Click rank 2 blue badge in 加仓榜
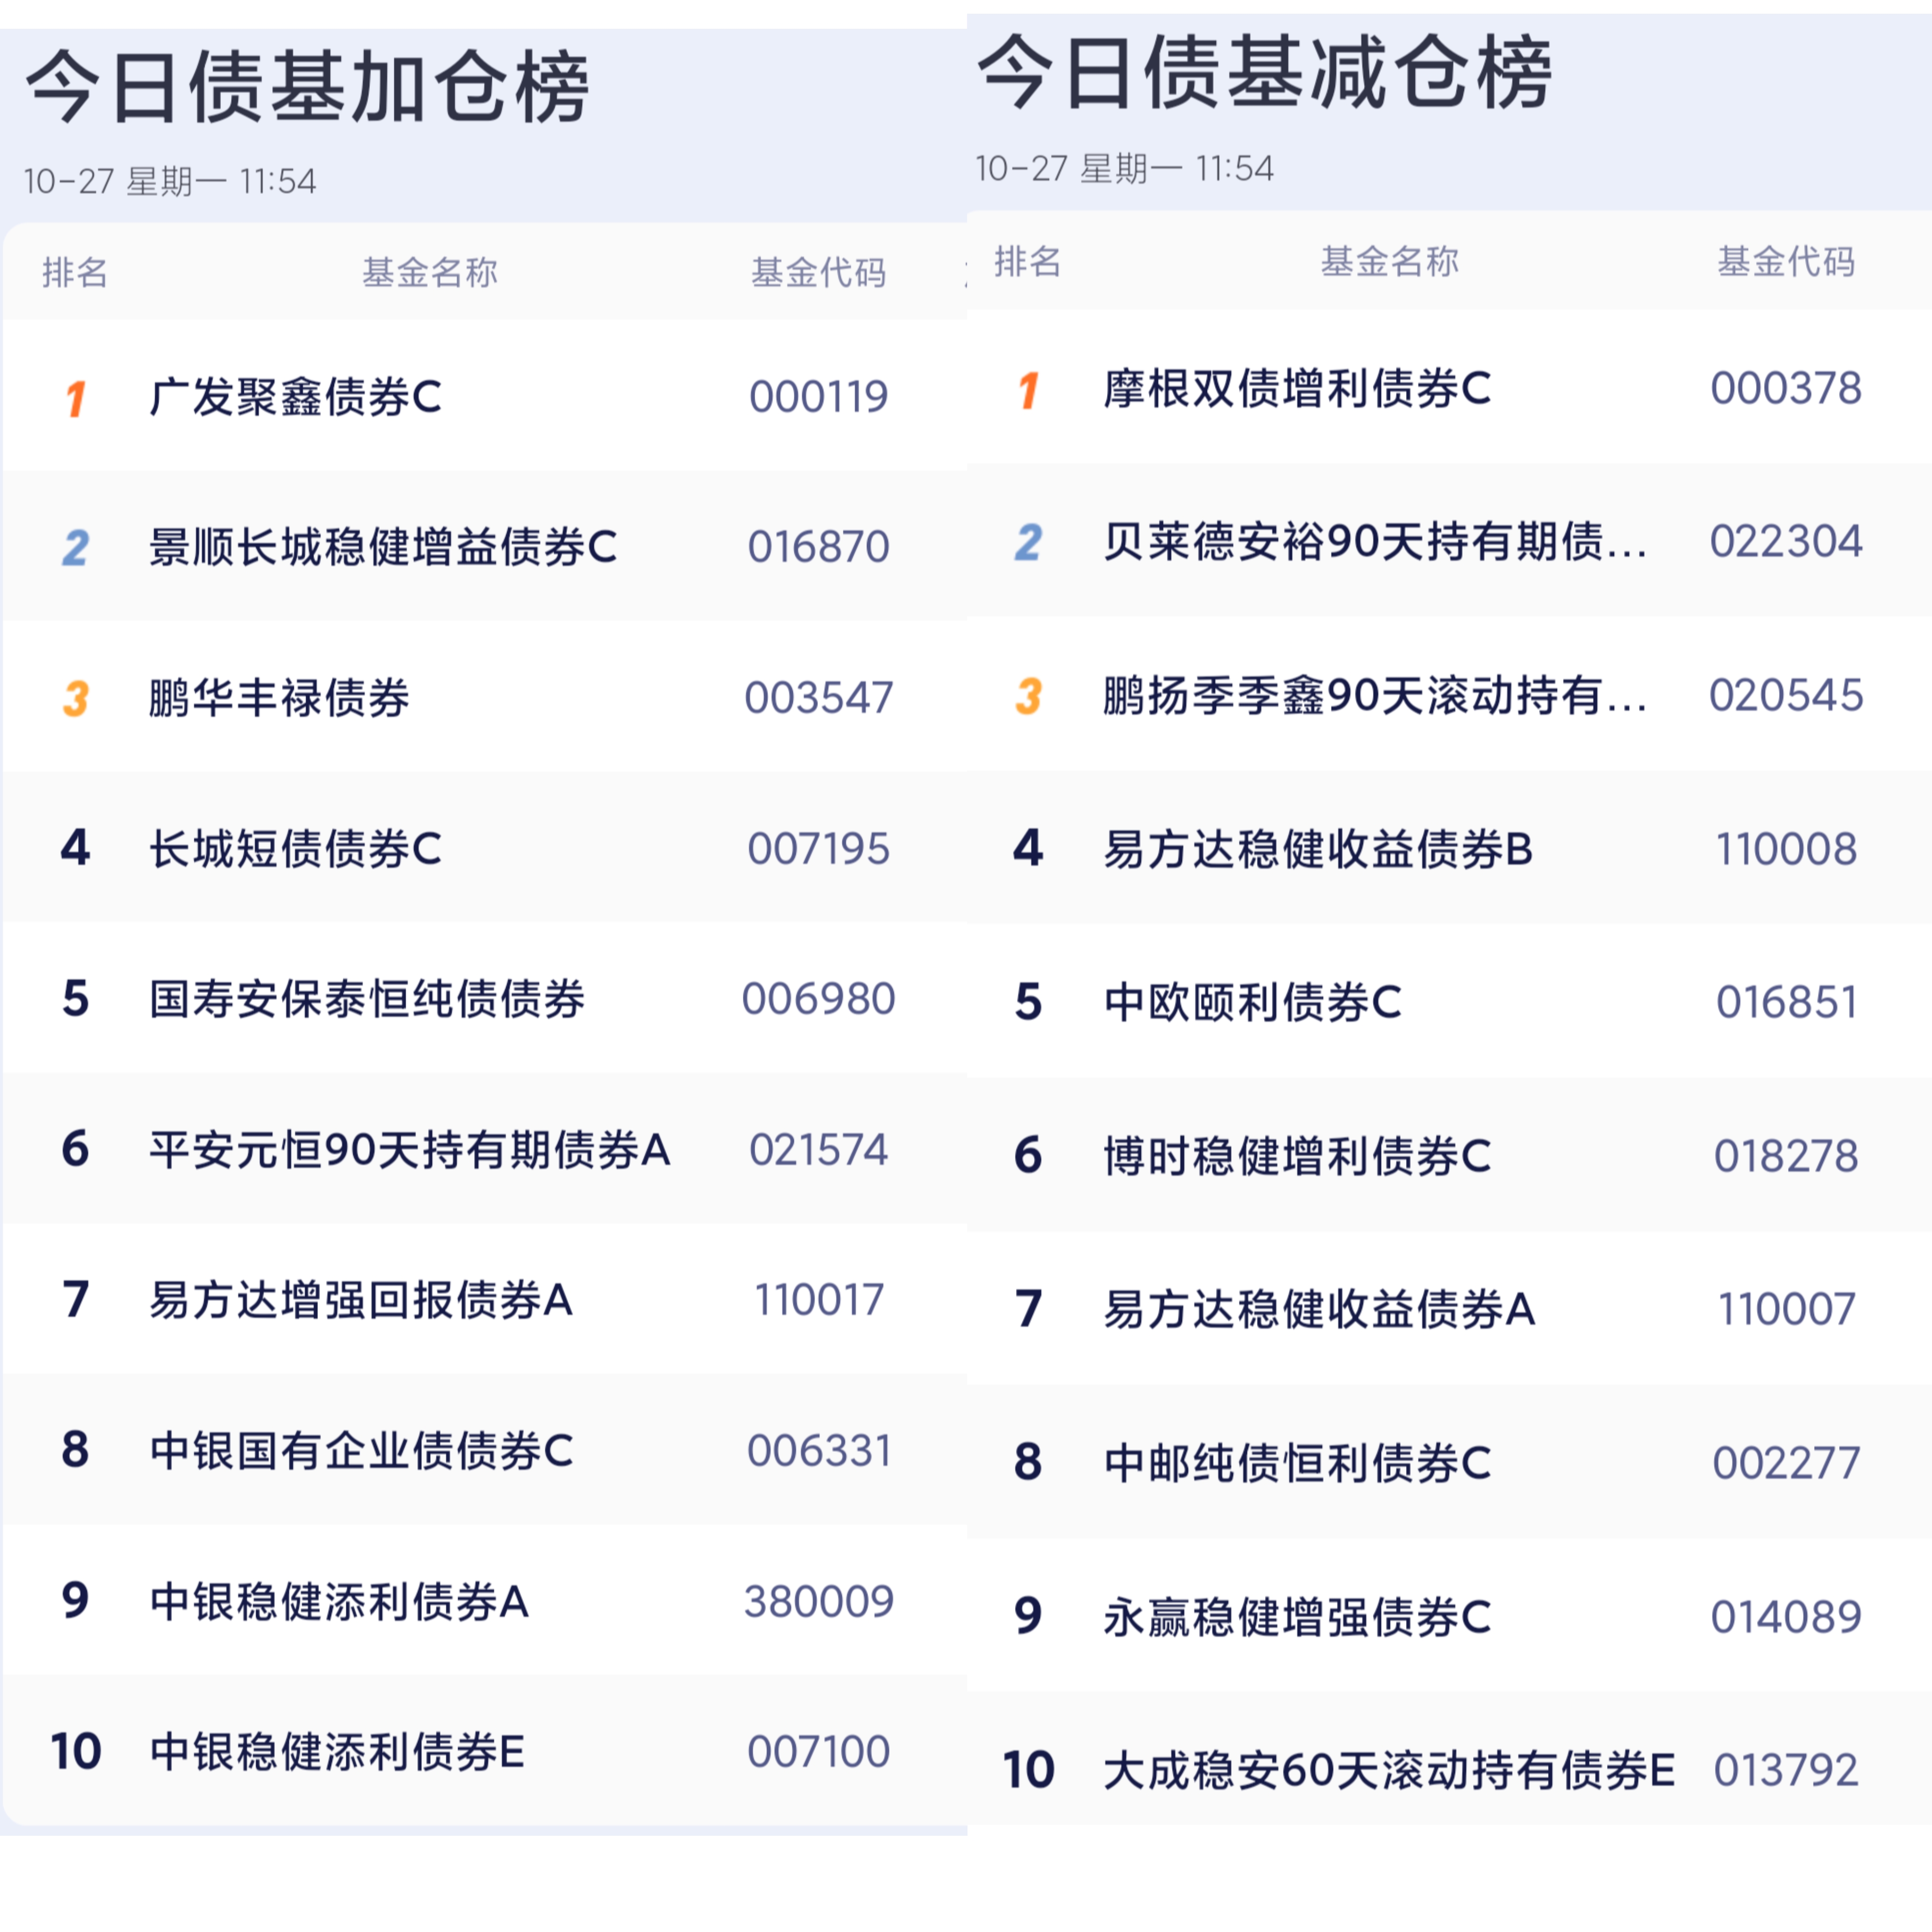The image size is (1932, 1932). click(x=75, y=548)
